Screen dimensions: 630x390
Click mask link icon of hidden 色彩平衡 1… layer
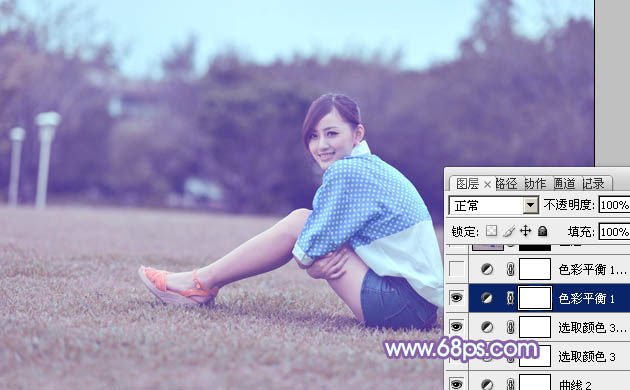(x=510, y=269)
